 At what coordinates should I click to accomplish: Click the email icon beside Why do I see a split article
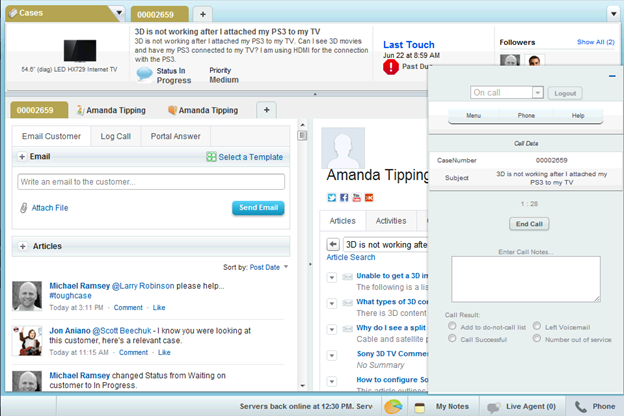(347, 329)
